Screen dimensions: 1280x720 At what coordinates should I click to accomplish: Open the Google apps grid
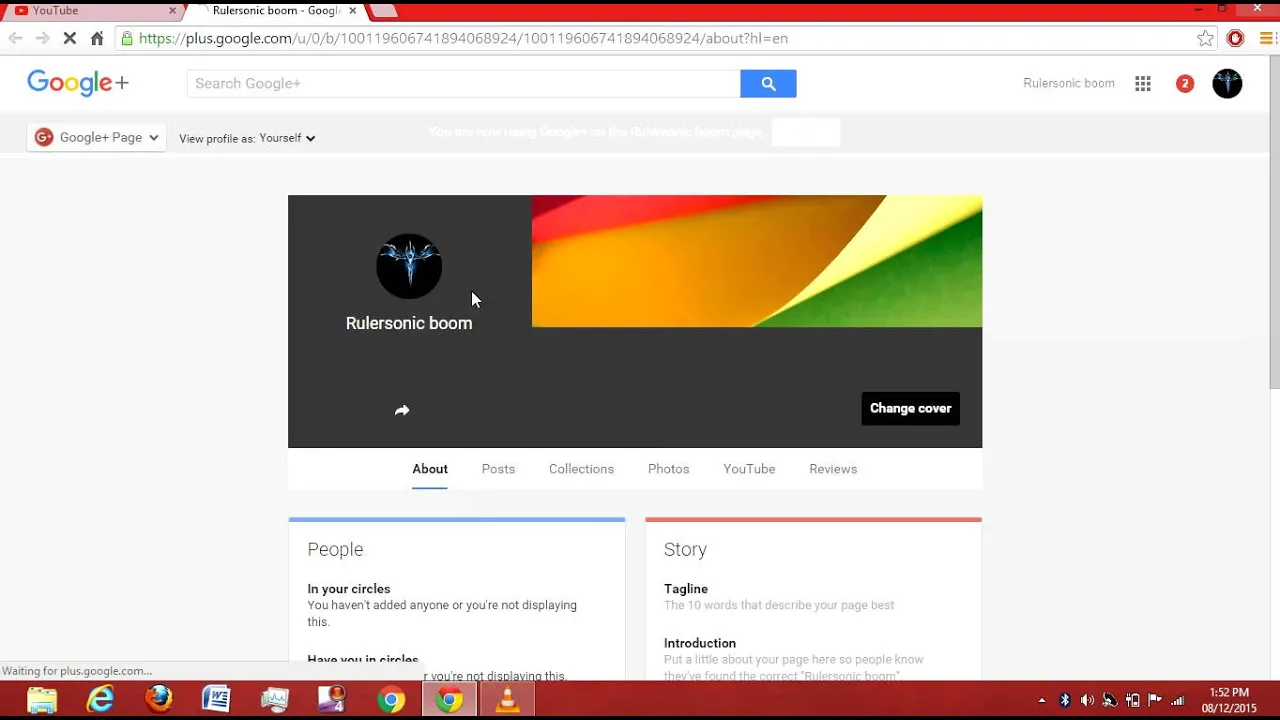point(1143,84)
